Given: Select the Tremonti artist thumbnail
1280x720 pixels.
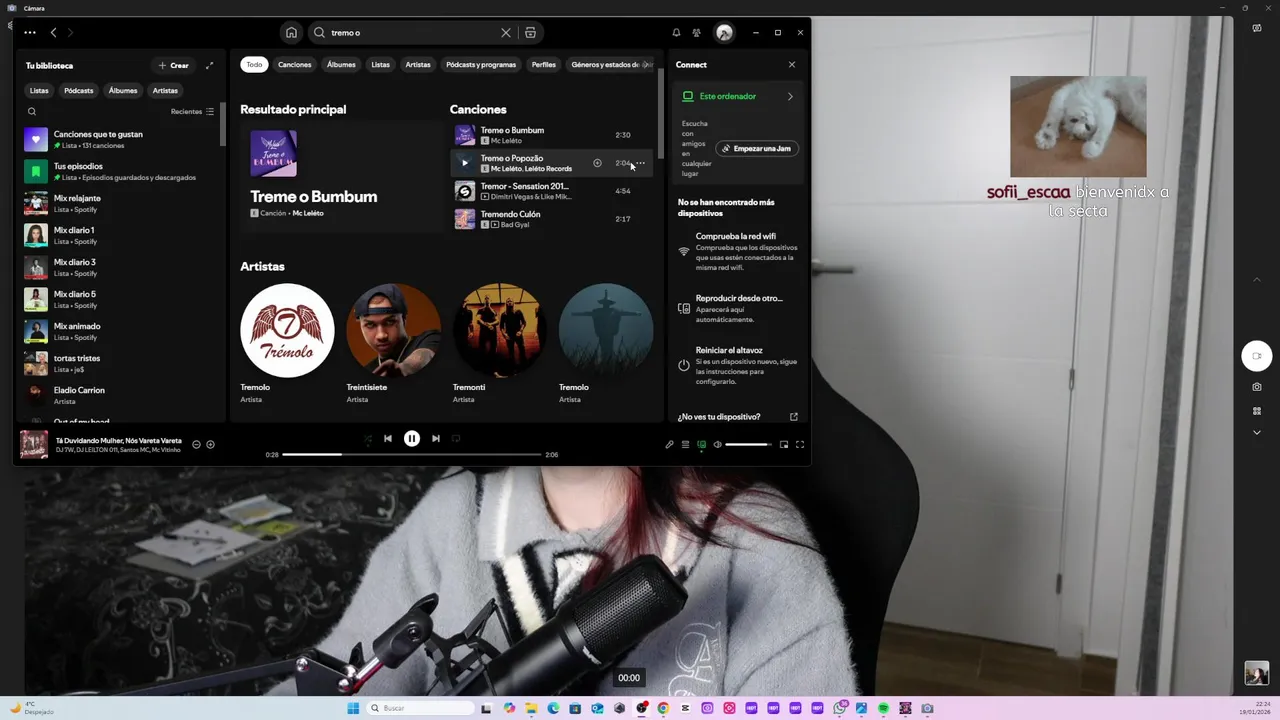Looking at the screenshot, I should (499, 330).
